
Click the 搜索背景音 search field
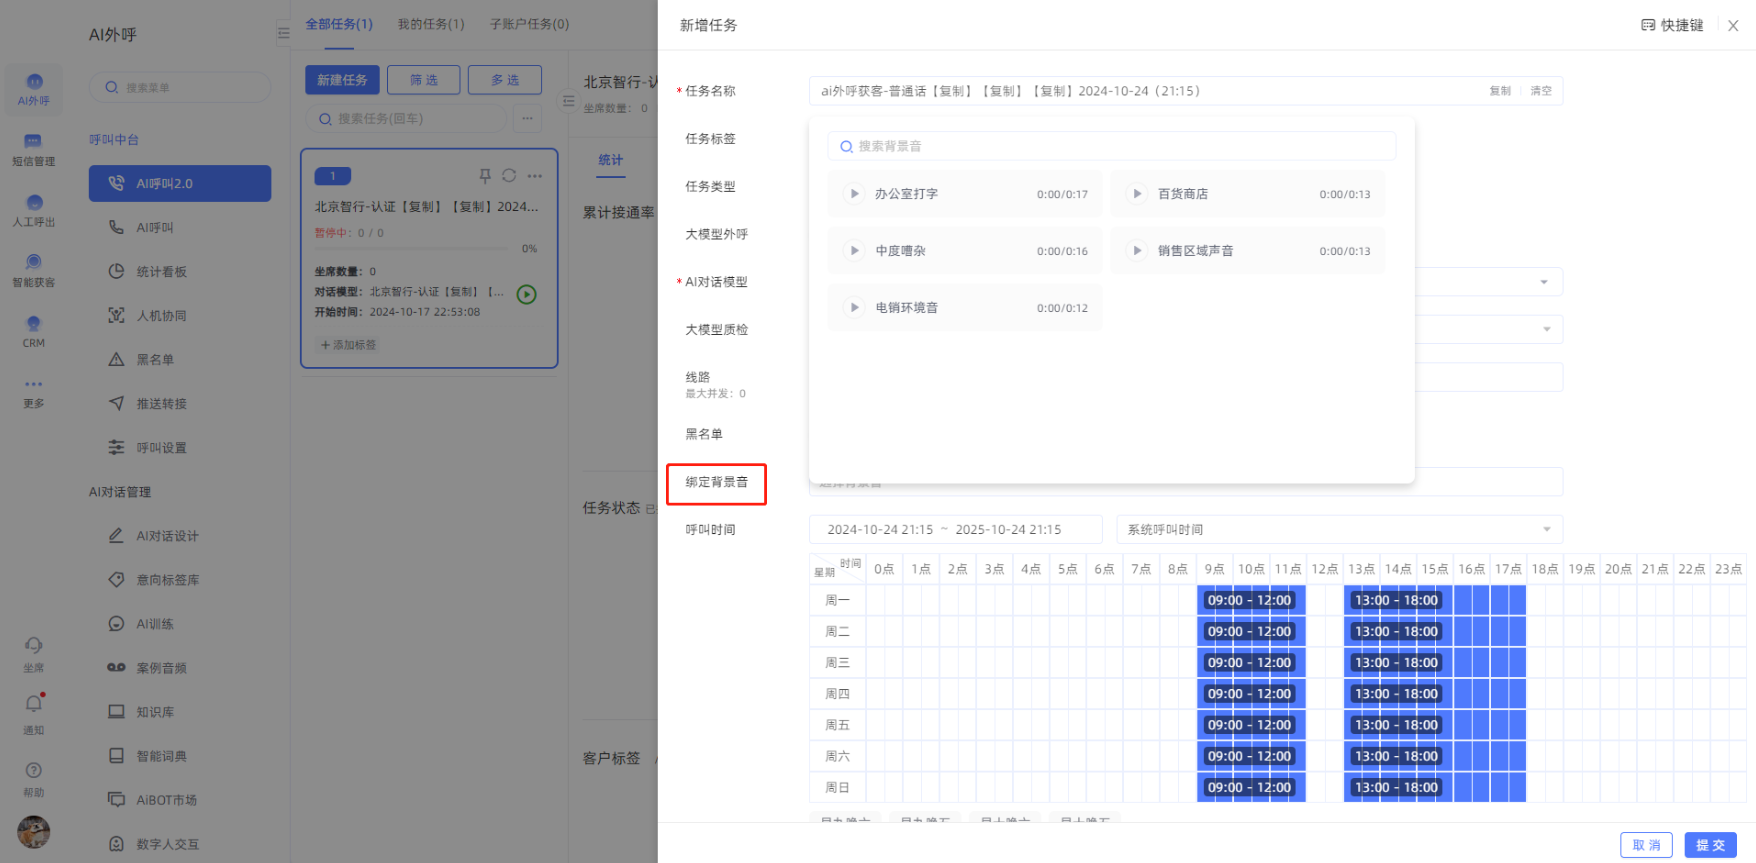click(x=1111, y=146)
